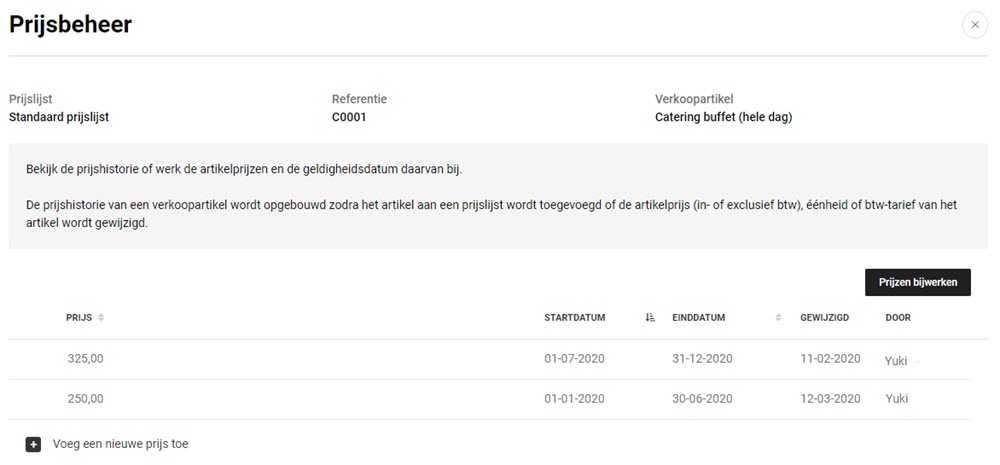Image resolution: width=1000 pixels, height=465 pixels.
Task: Select the 250,00 price row
Action: (x=490, y=399)
